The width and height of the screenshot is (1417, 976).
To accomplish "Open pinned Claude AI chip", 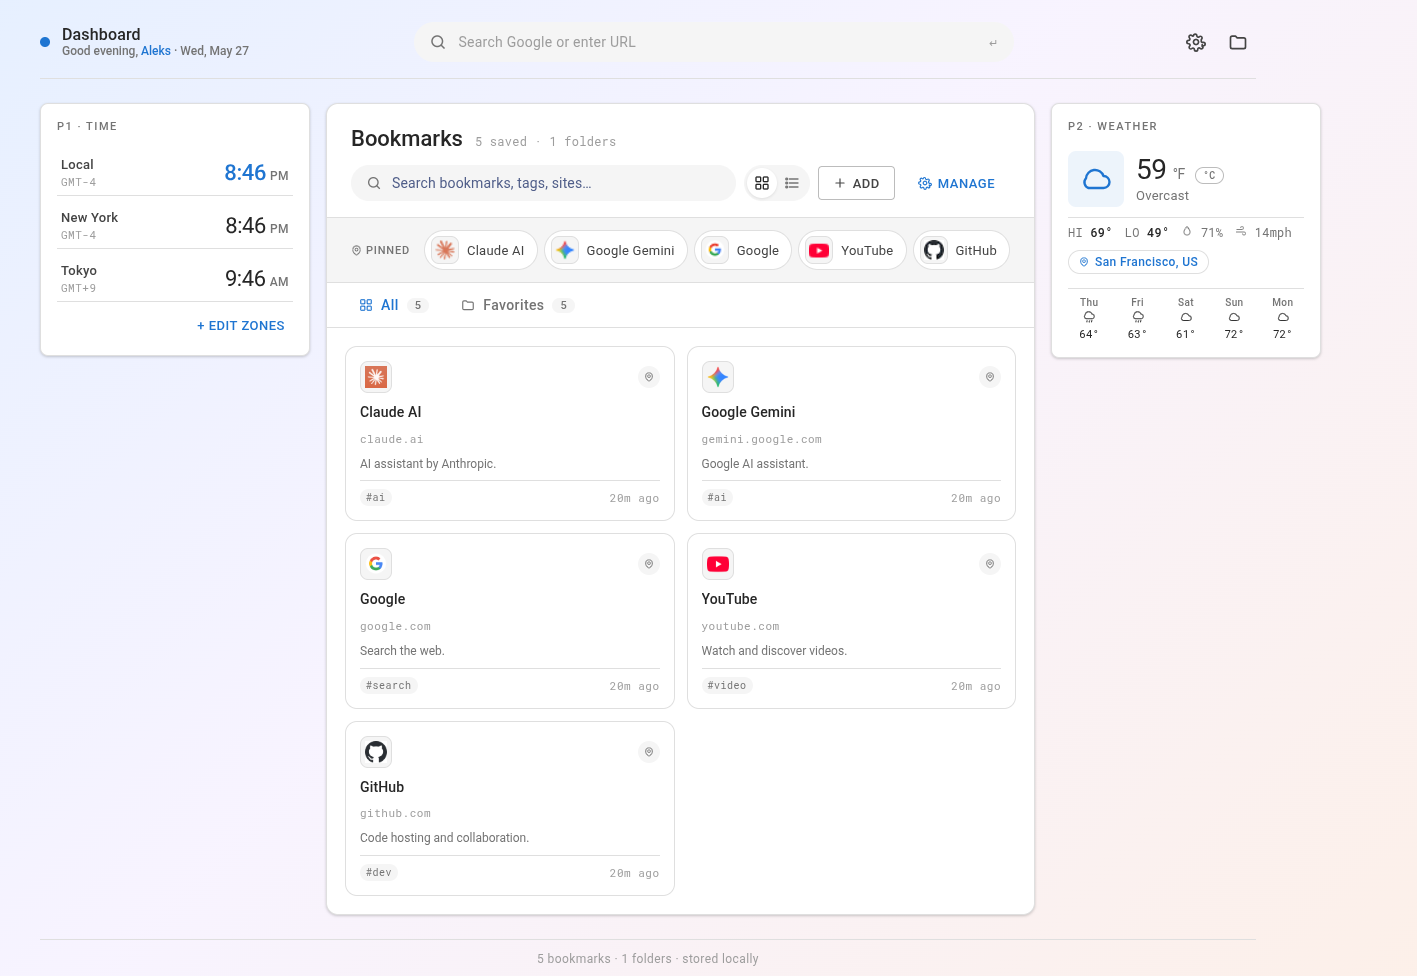I will click(481, 250).
